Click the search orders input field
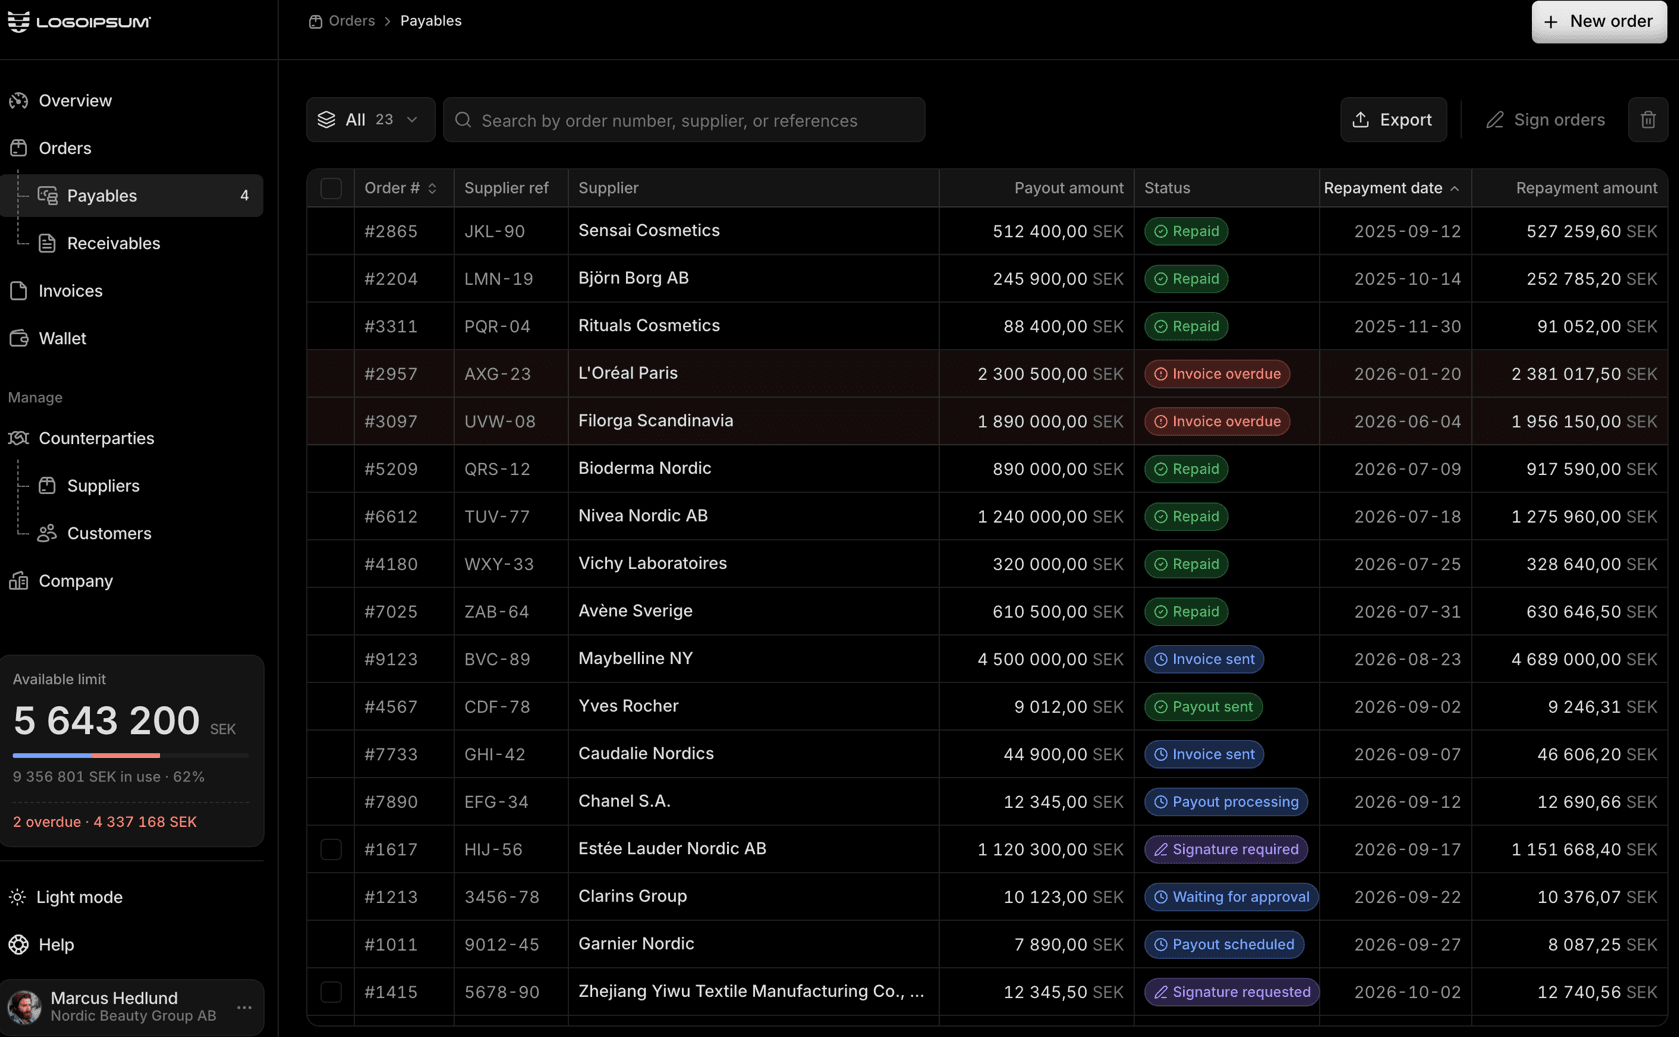 [x=684, y=120]
